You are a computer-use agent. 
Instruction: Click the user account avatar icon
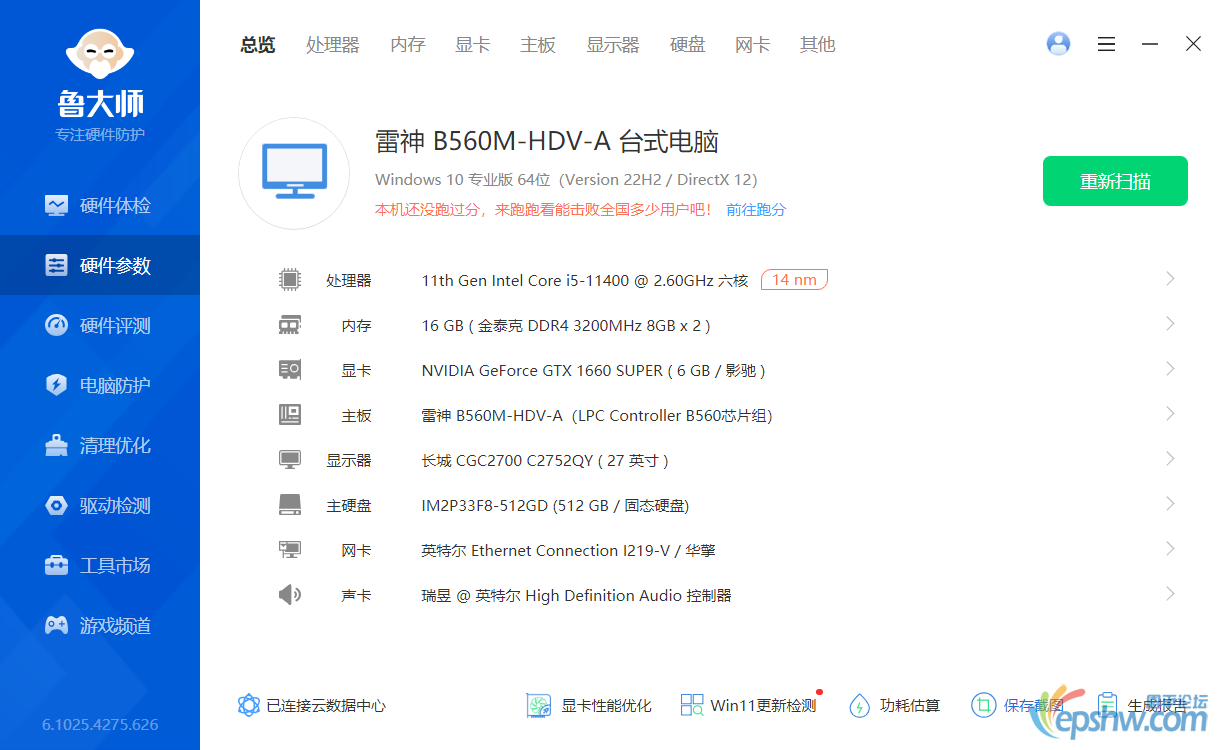[x=1058, y=44]
